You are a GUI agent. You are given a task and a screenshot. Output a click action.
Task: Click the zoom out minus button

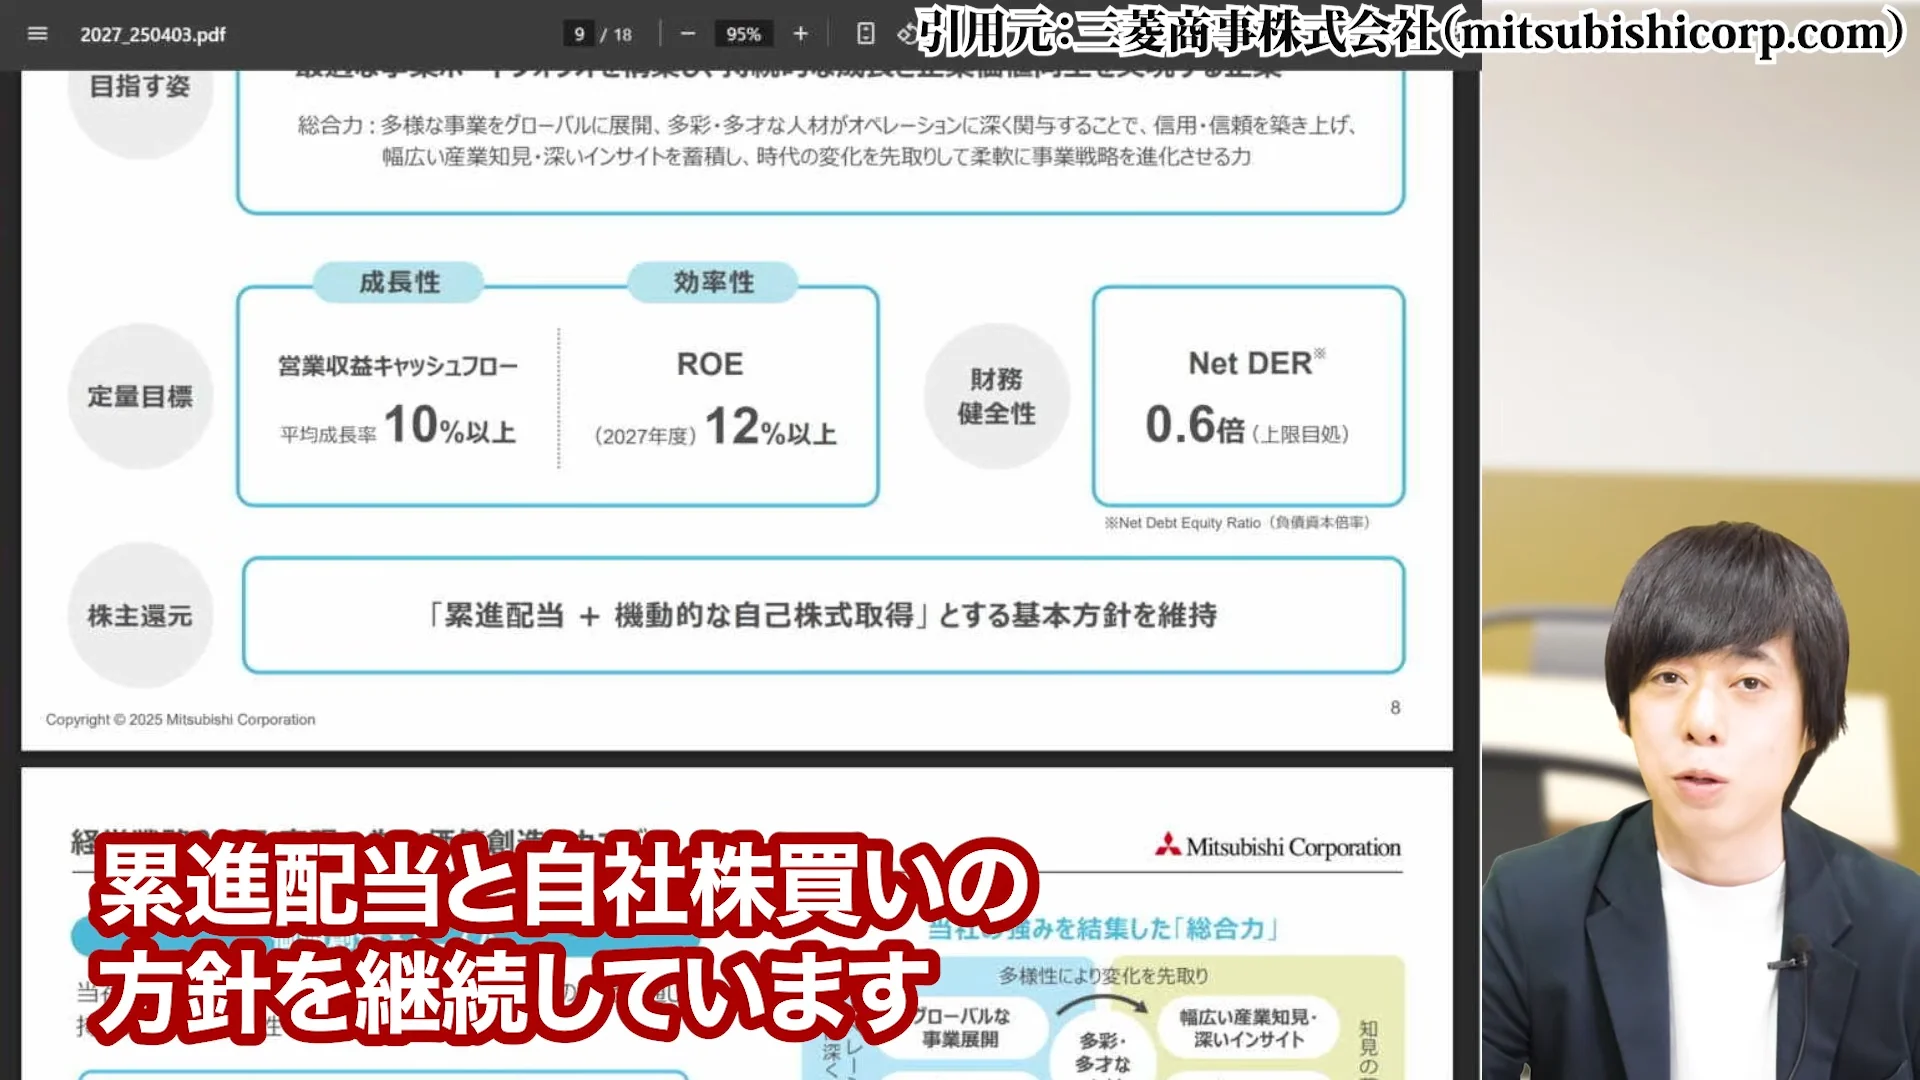point(688,34)
